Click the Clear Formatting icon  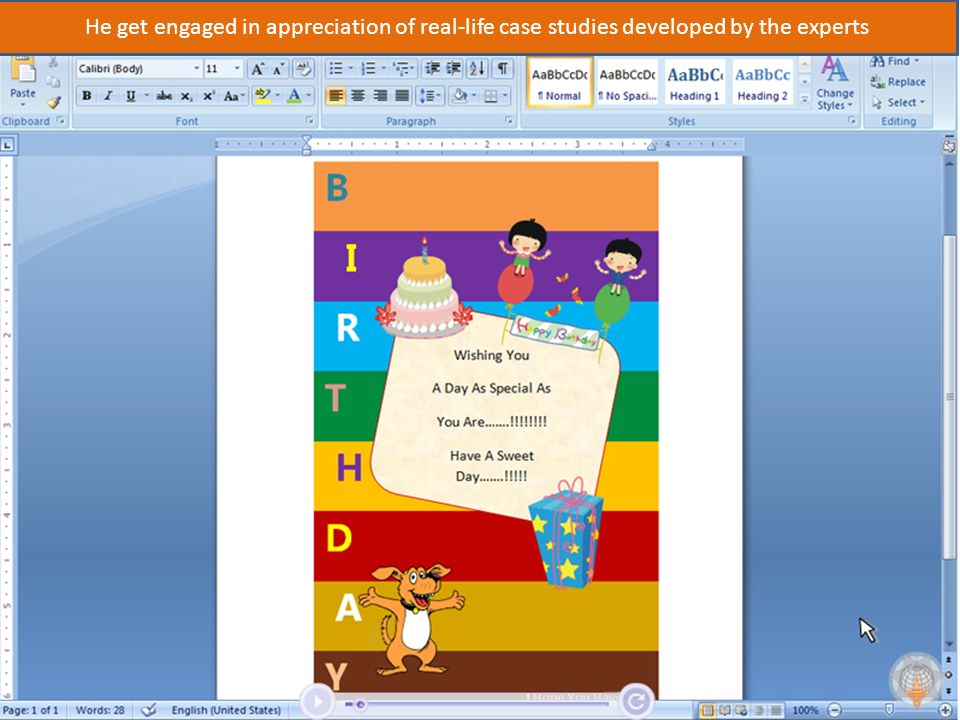tap(303, 69)
